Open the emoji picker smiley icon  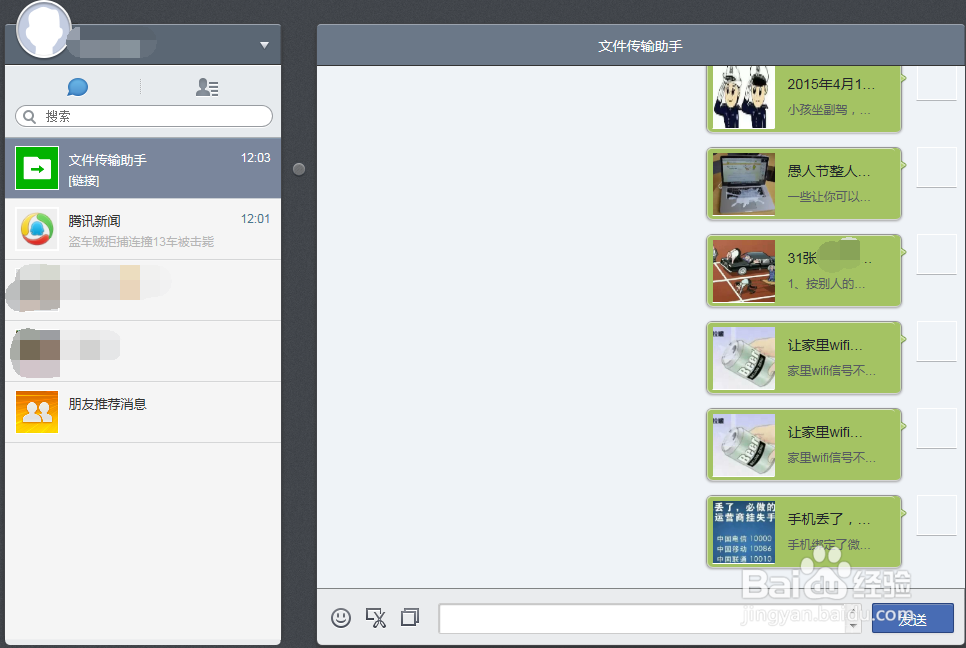click(341, 617)
